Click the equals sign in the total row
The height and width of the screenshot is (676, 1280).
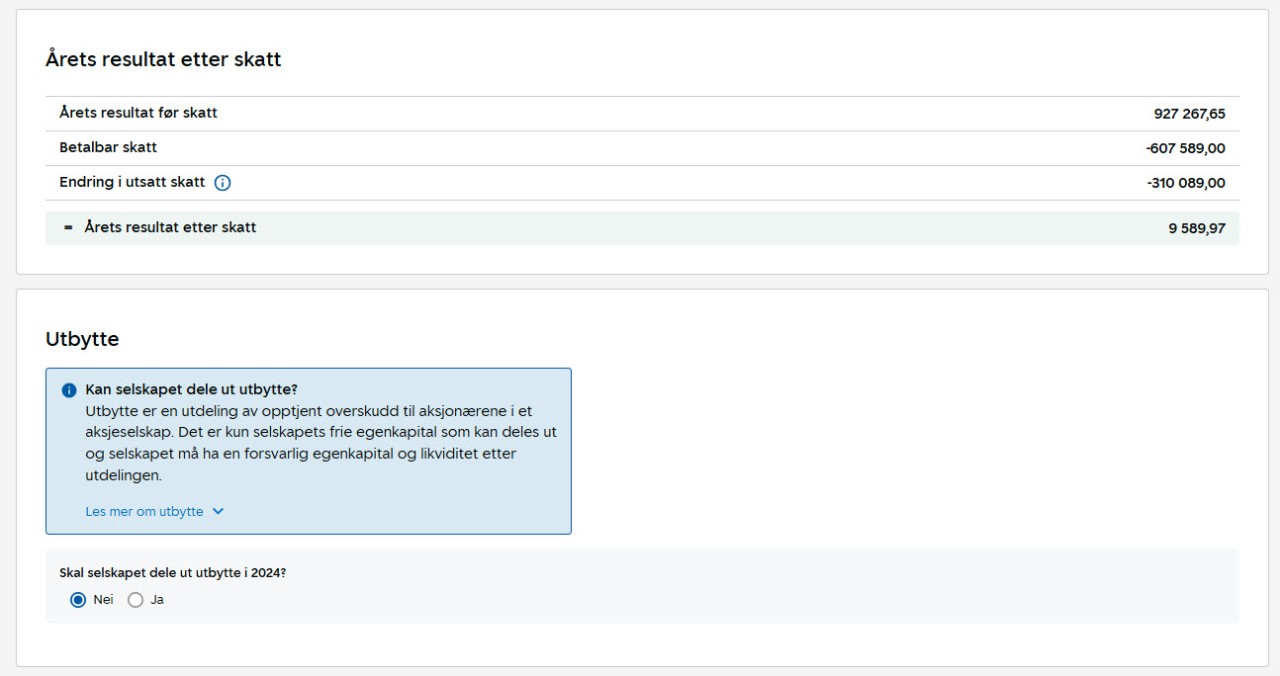[68, 228]
